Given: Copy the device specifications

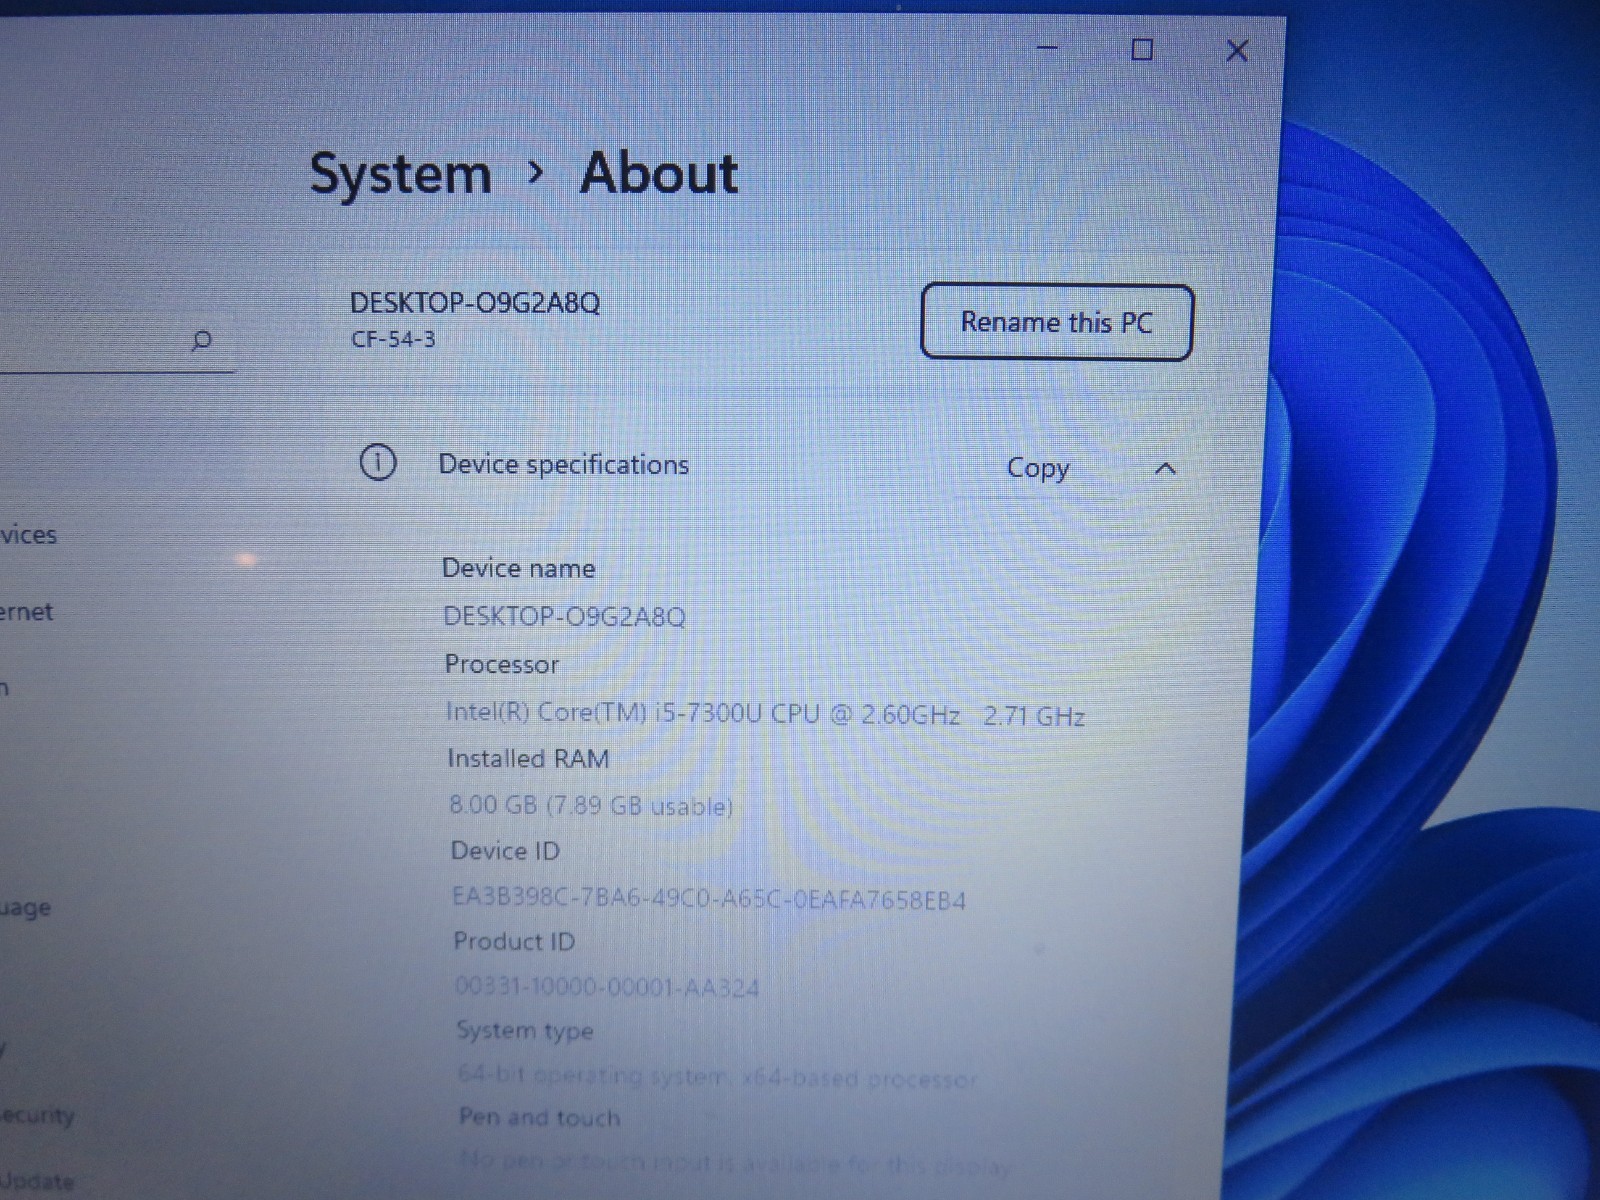Looking at the screenshot, I should [x=1038, y=468].
